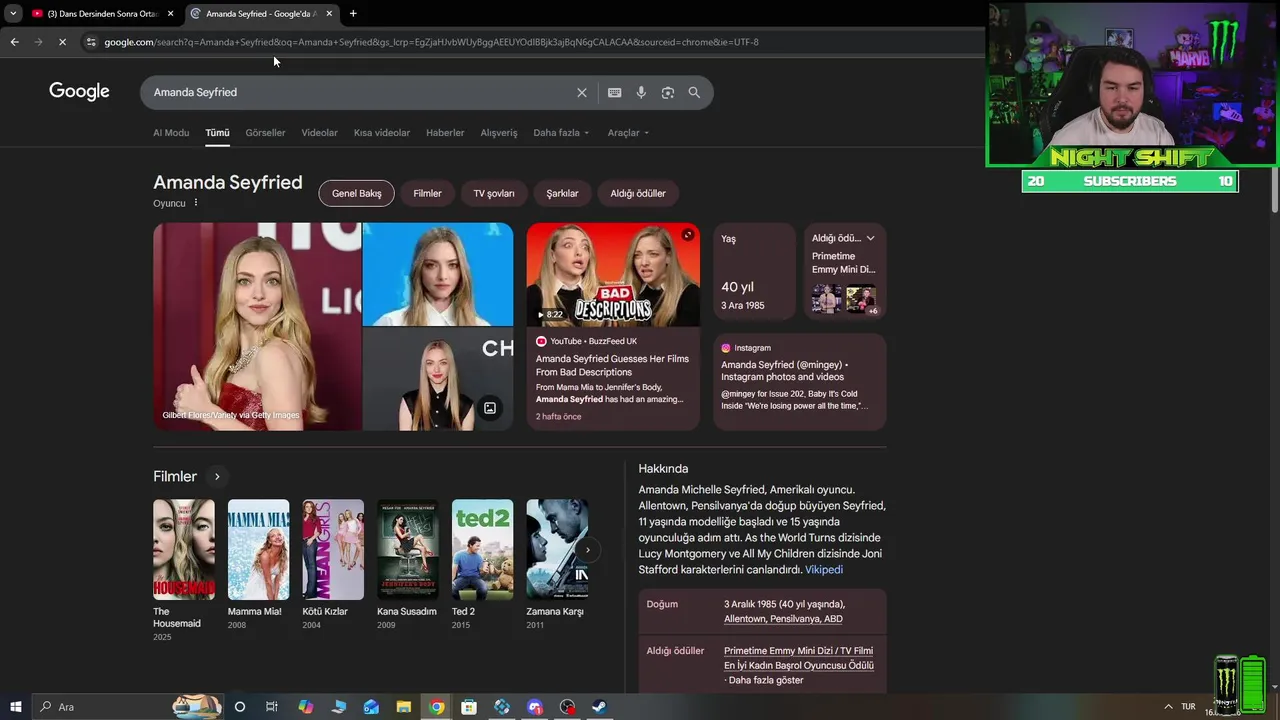1280x720 pixels.
Task: Open the on-screen keyboard input tool
Action: coord(614,92)
